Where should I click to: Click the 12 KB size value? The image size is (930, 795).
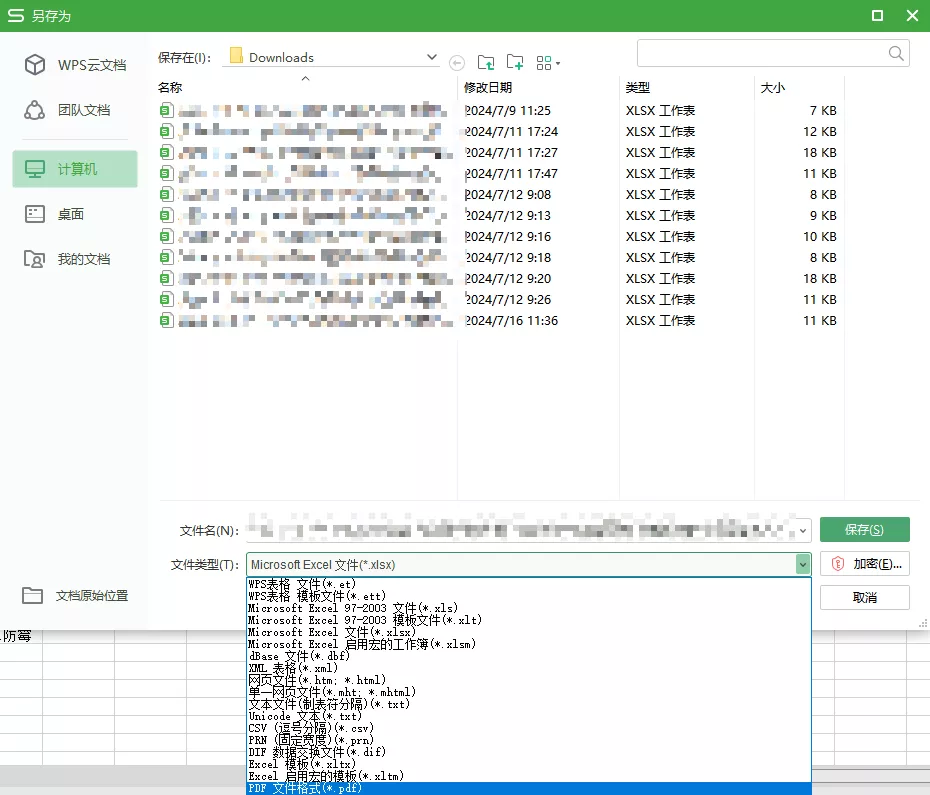[820, 131]
